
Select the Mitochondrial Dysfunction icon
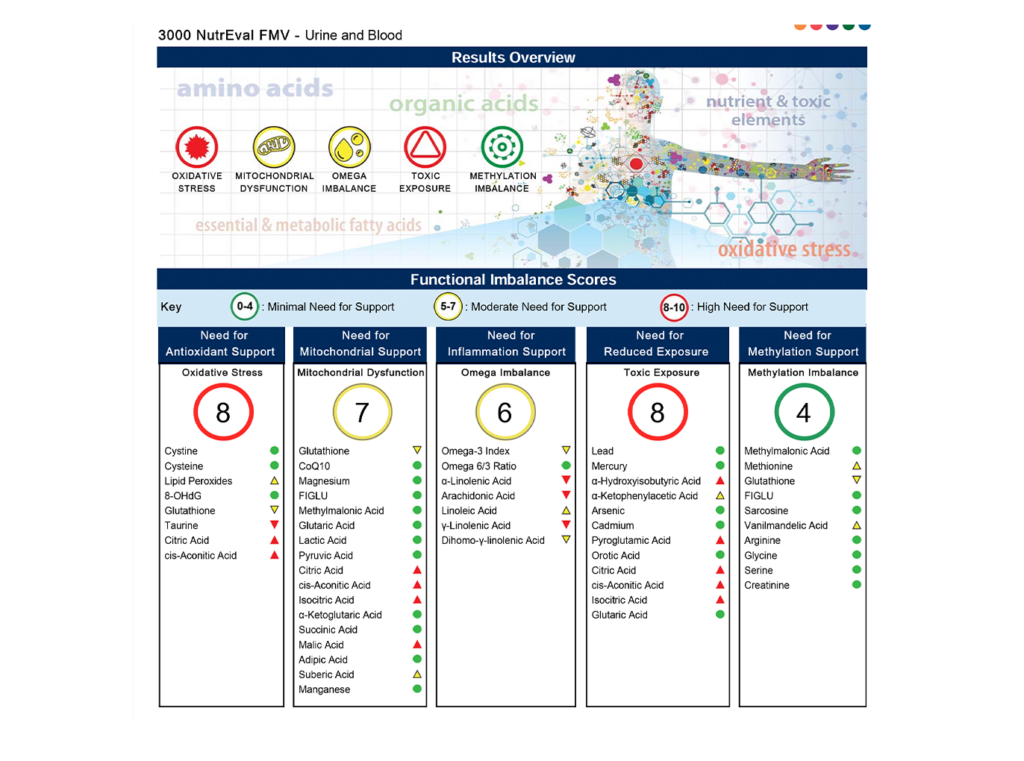click(274, 147)
